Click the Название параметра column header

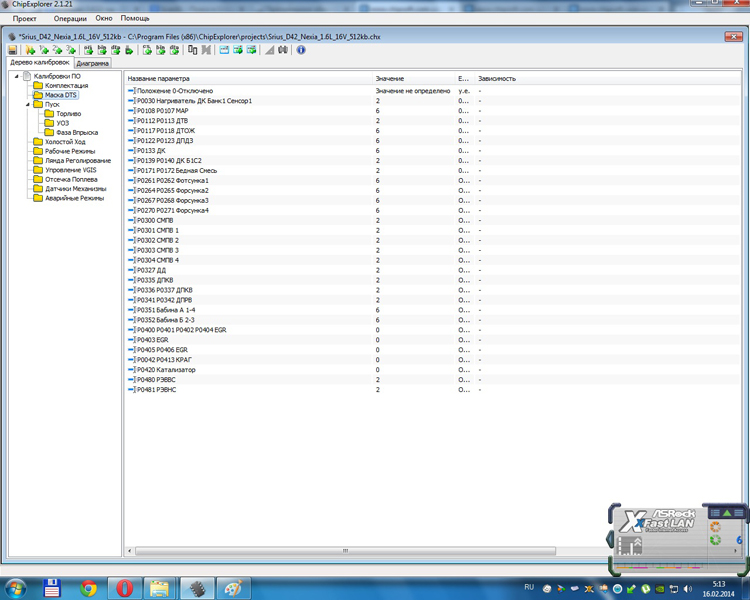click(x=158, y=78)
